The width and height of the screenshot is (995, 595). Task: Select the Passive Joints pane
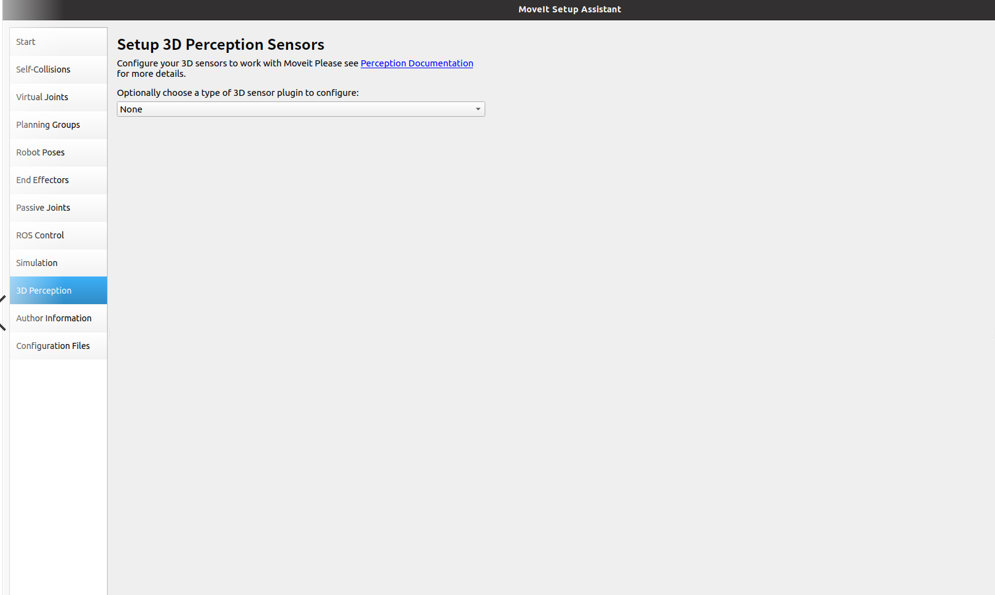pos(57,207)
